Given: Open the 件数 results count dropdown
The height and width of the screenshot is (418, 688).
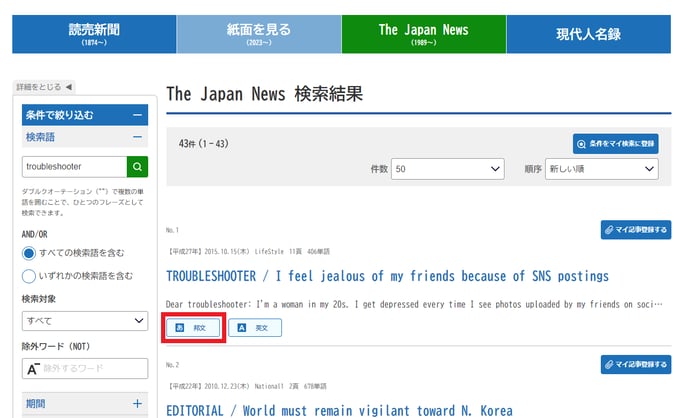Looking at the screenshot, I should click(x=447, y=170).
